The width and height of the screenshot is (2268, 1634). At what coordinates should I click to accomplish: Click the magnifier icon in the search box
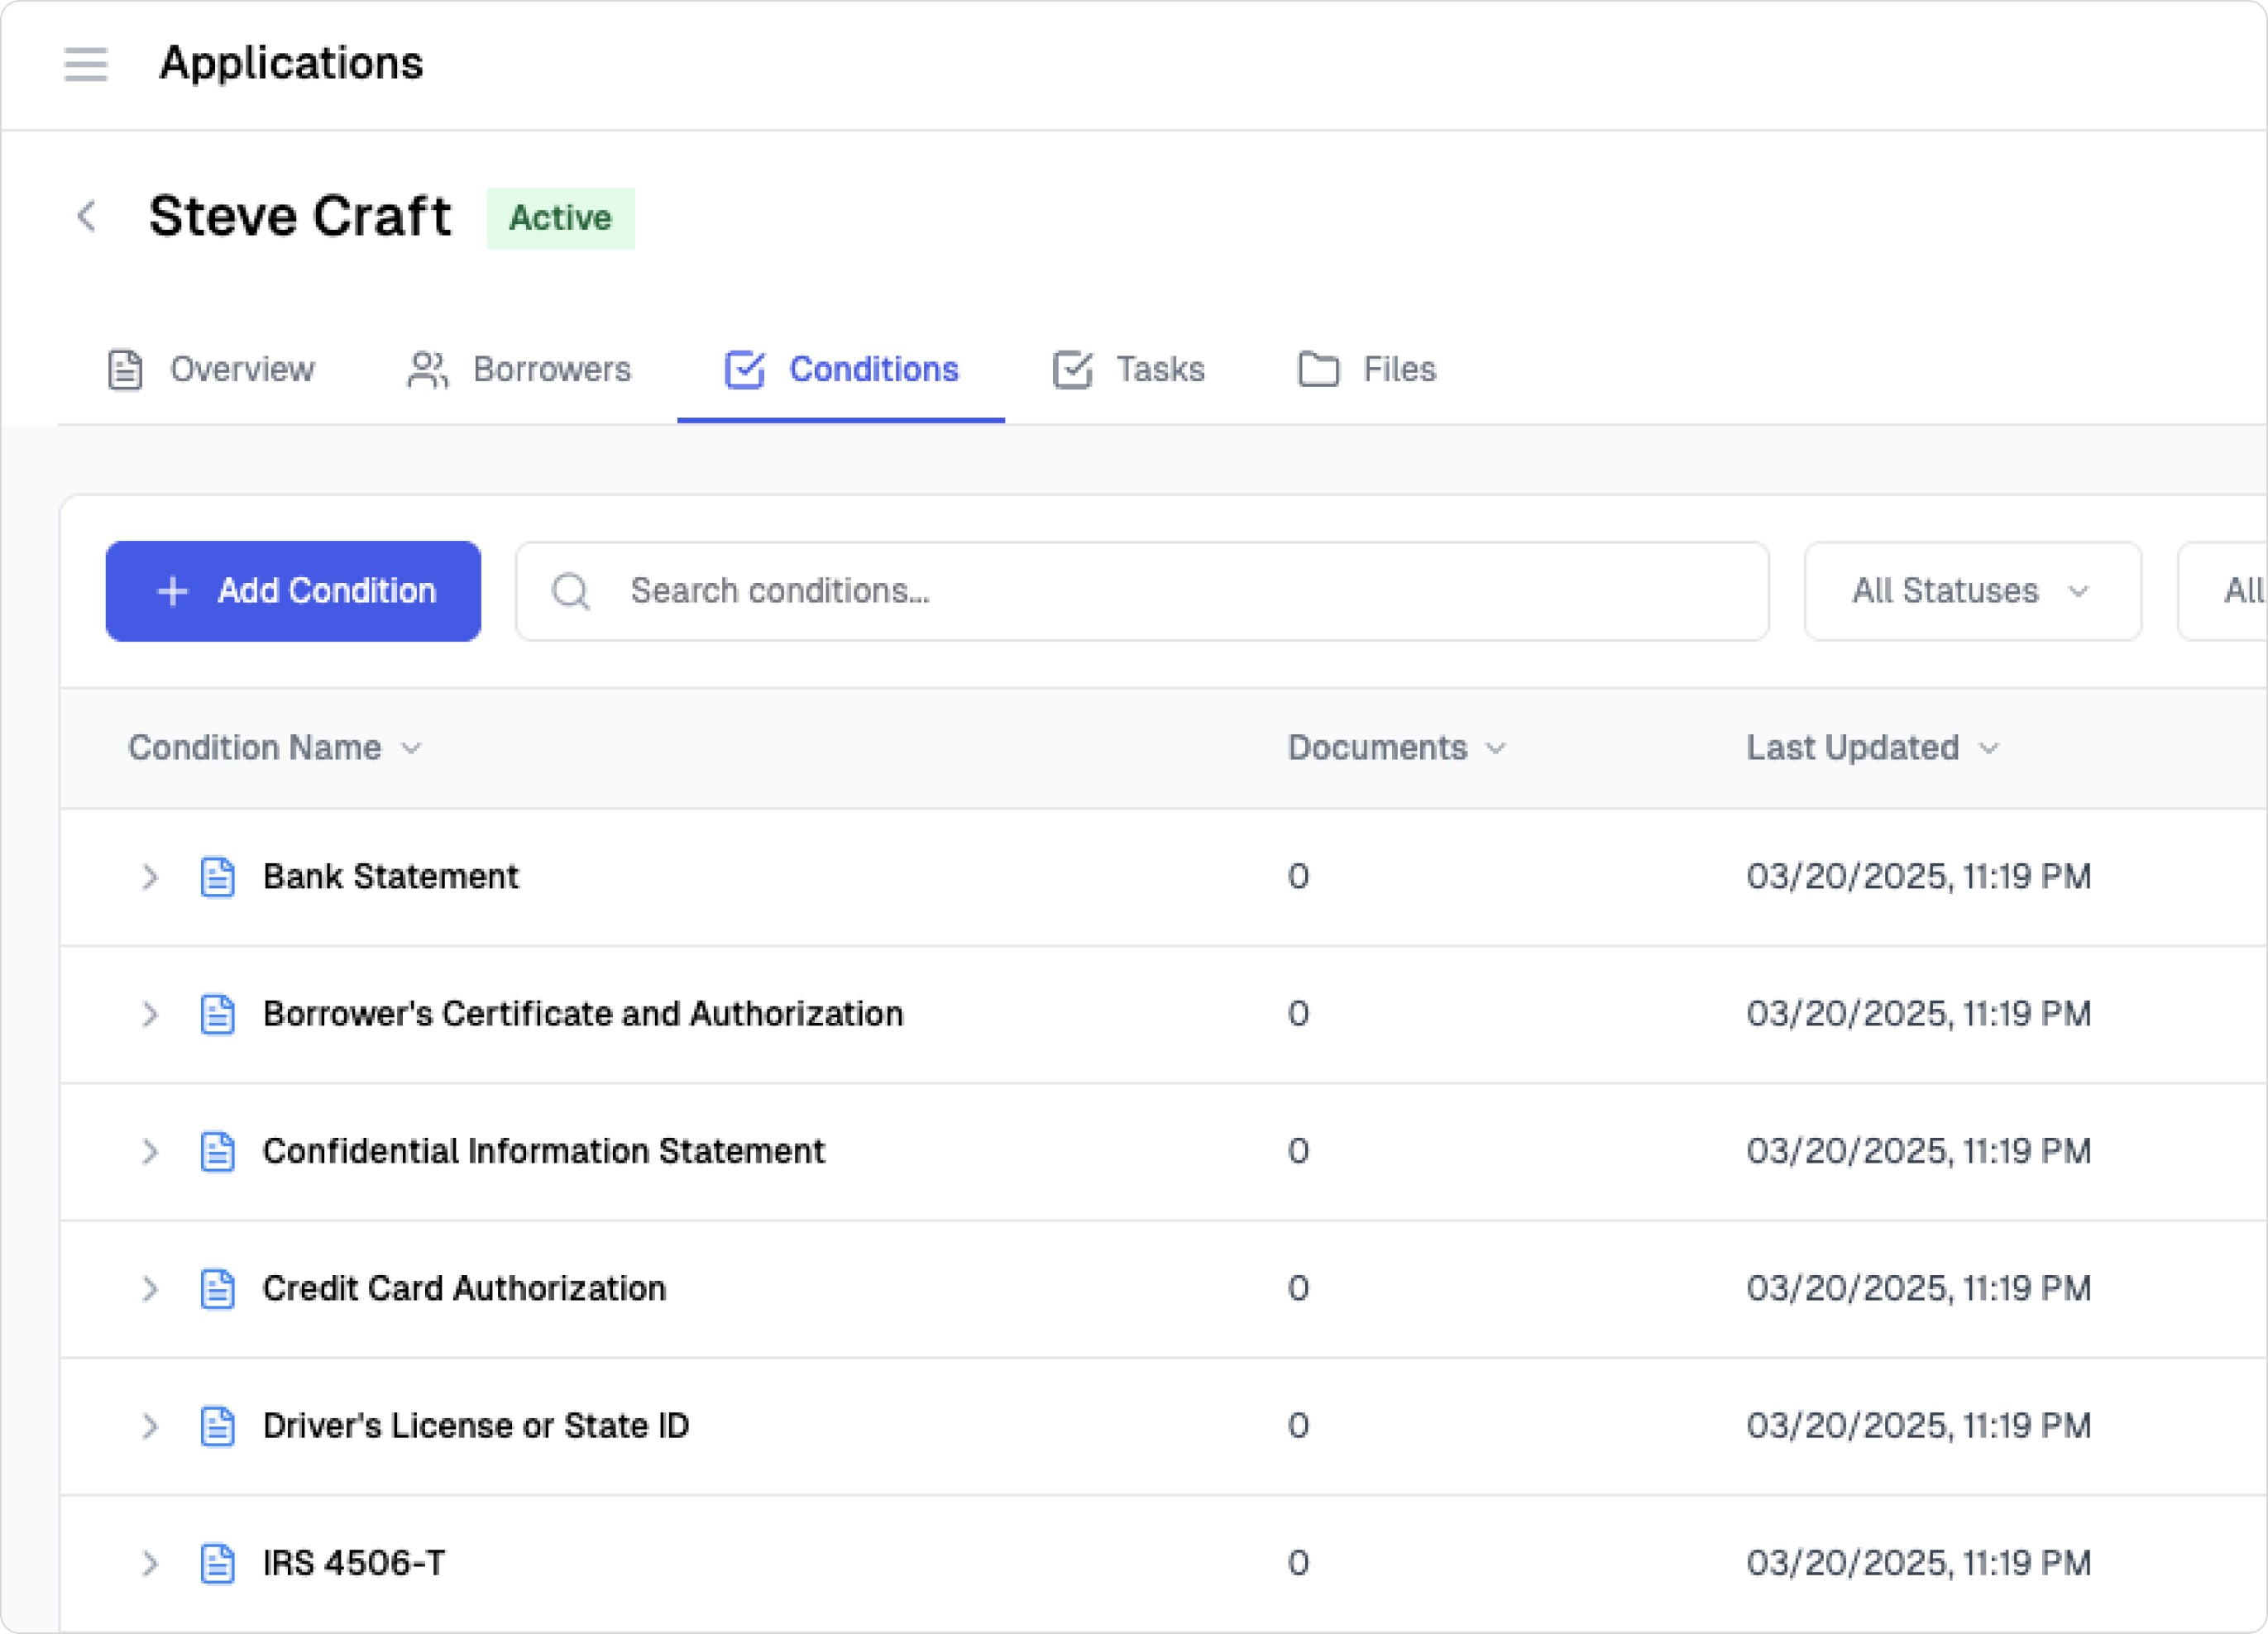571,591
